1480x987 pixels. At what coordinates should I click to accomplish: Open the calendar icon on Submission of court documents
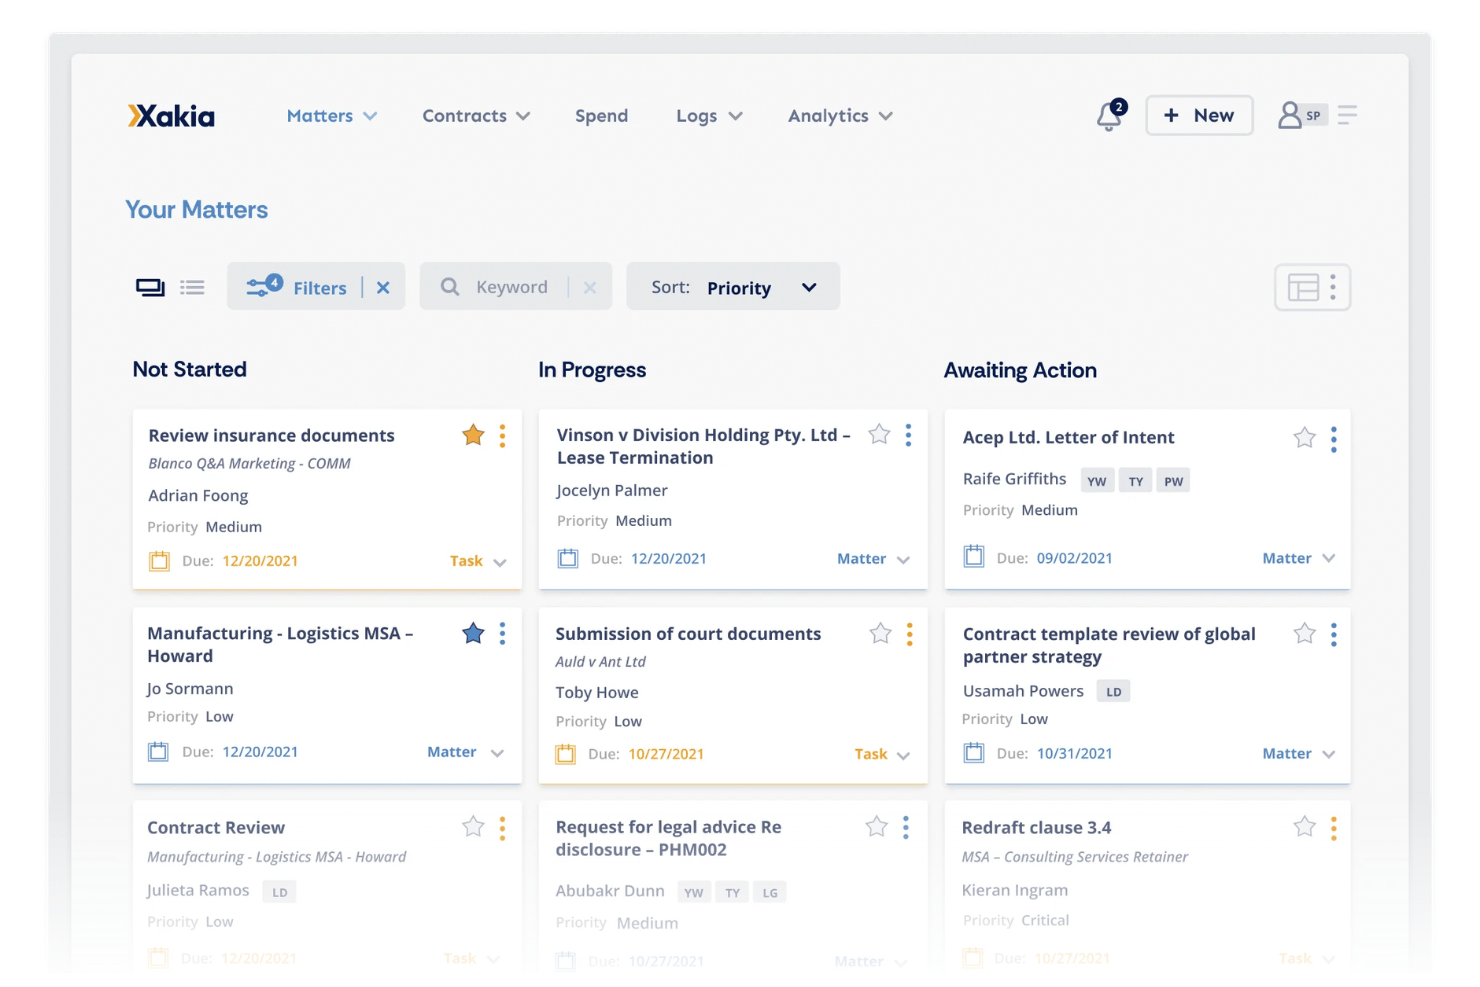point(566,754)
